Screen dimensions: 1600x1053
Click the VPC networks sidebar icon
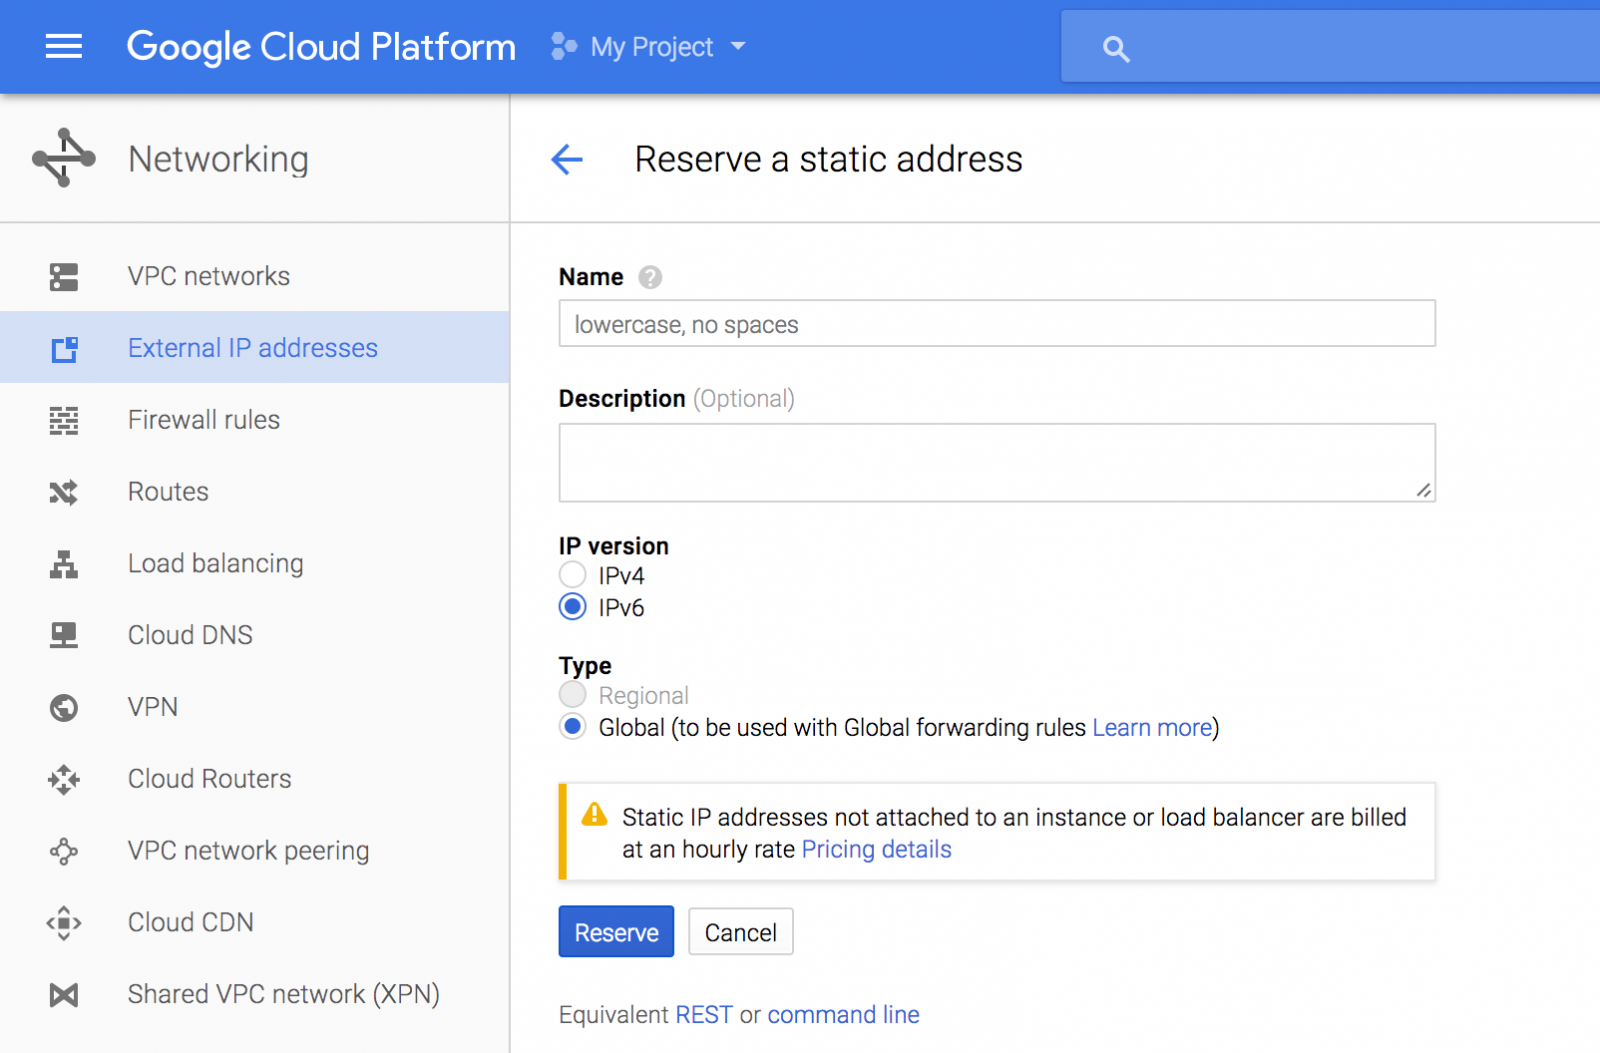coord(64,277)
